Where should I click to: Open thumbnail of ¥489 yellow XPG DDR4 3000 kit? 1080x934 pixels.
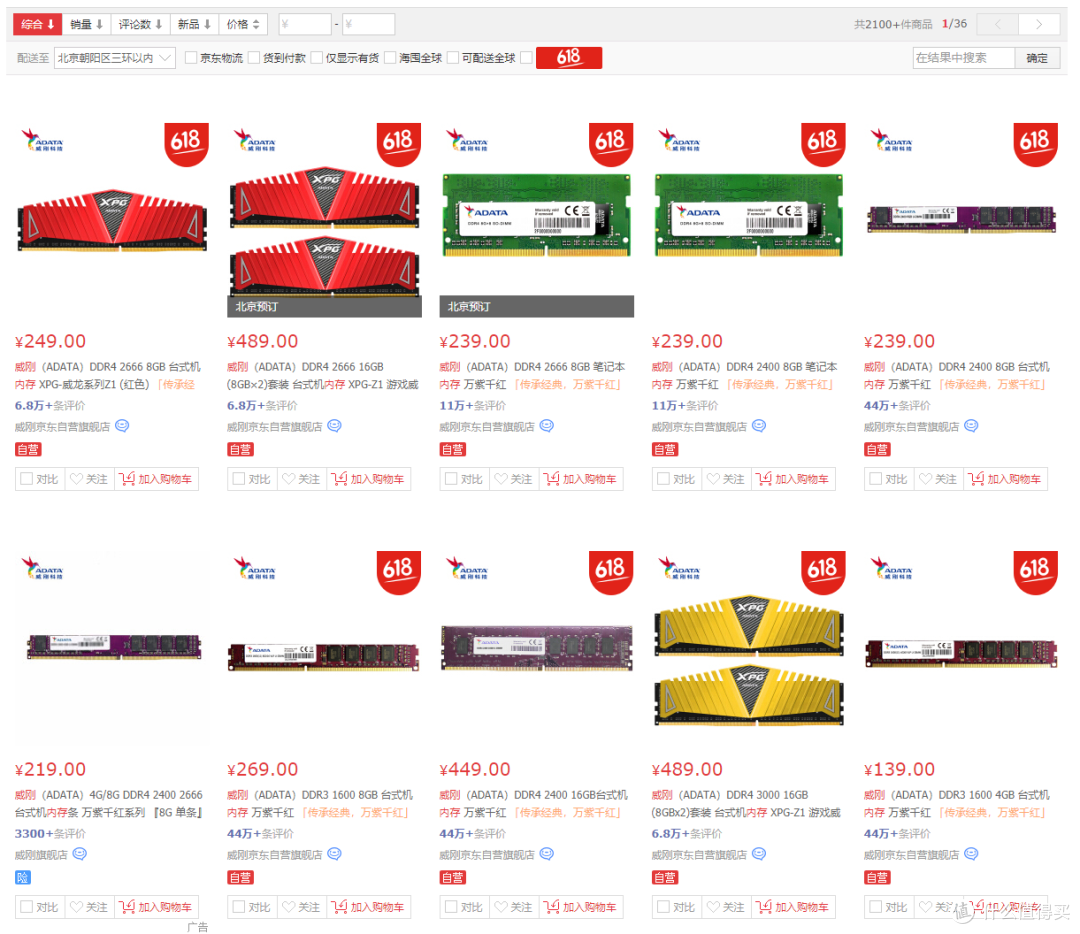pyautogui.click(x=749, y=647)
